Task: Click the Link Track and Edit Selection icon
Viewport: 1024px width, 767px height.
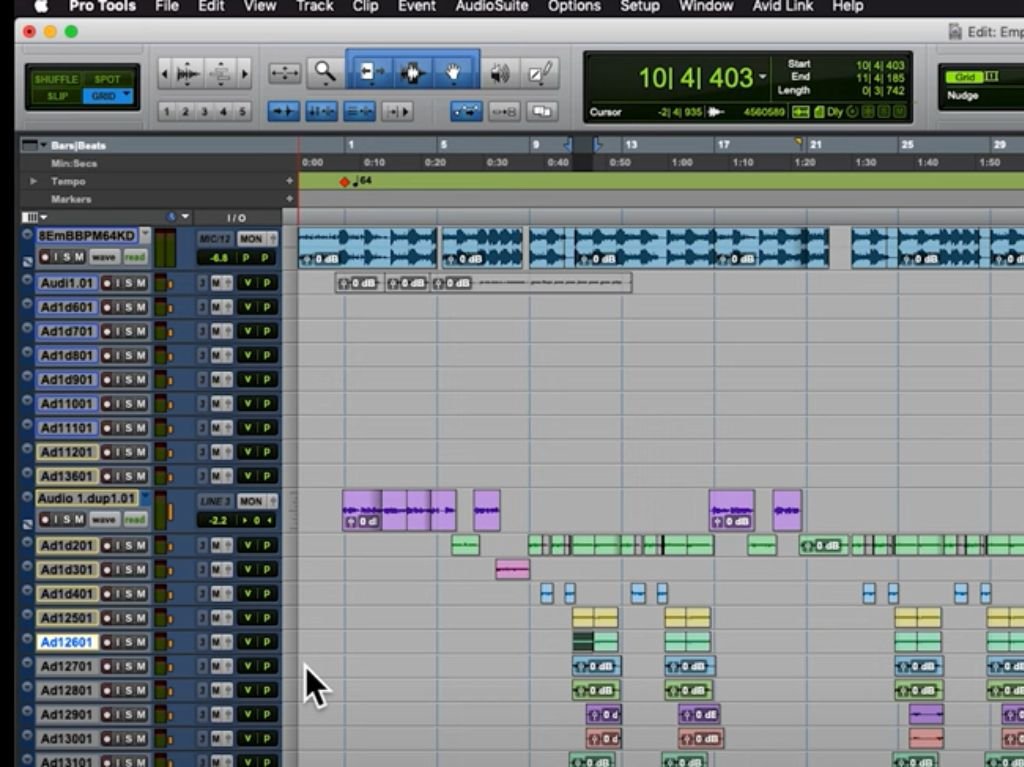Action: pos(360,112)
